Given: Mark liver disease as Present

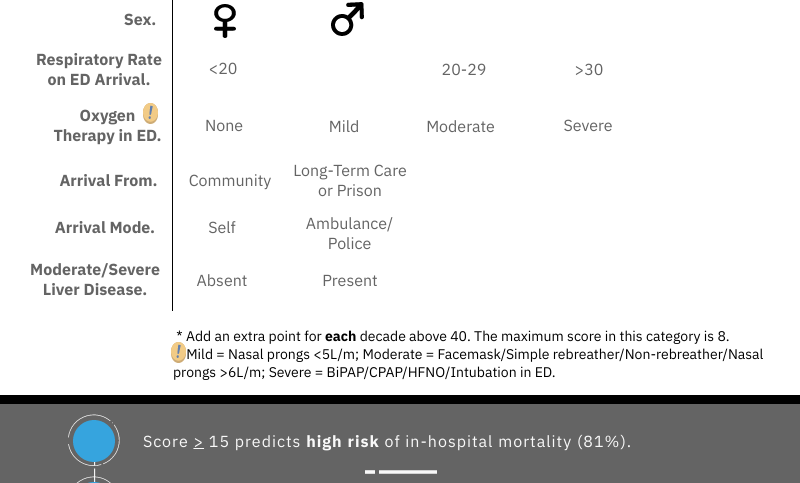Looking at the screenshot, I should click(x=350, y=281).
